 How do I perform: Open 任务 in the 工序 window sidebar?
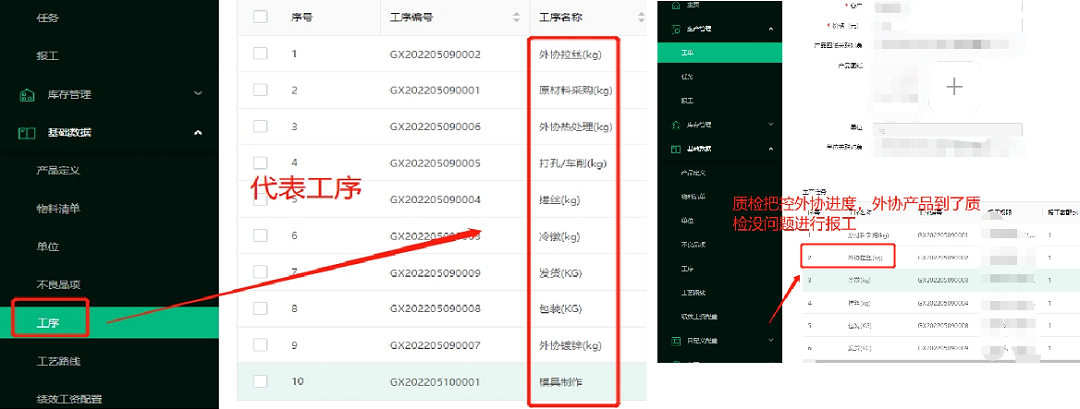click(x=48, y=18)
